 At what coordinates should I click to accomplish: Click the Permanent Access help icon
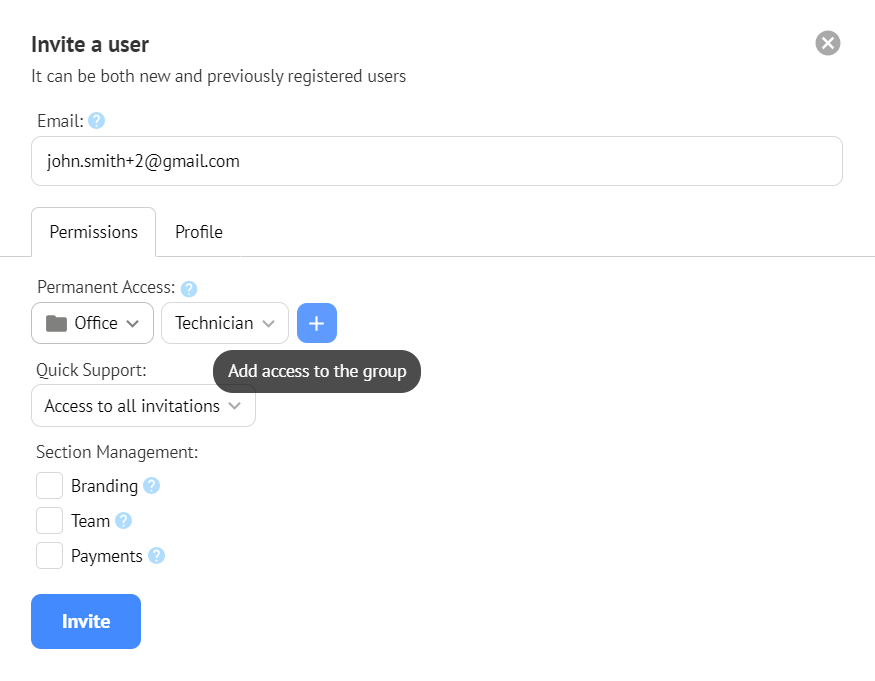point(189,289)
